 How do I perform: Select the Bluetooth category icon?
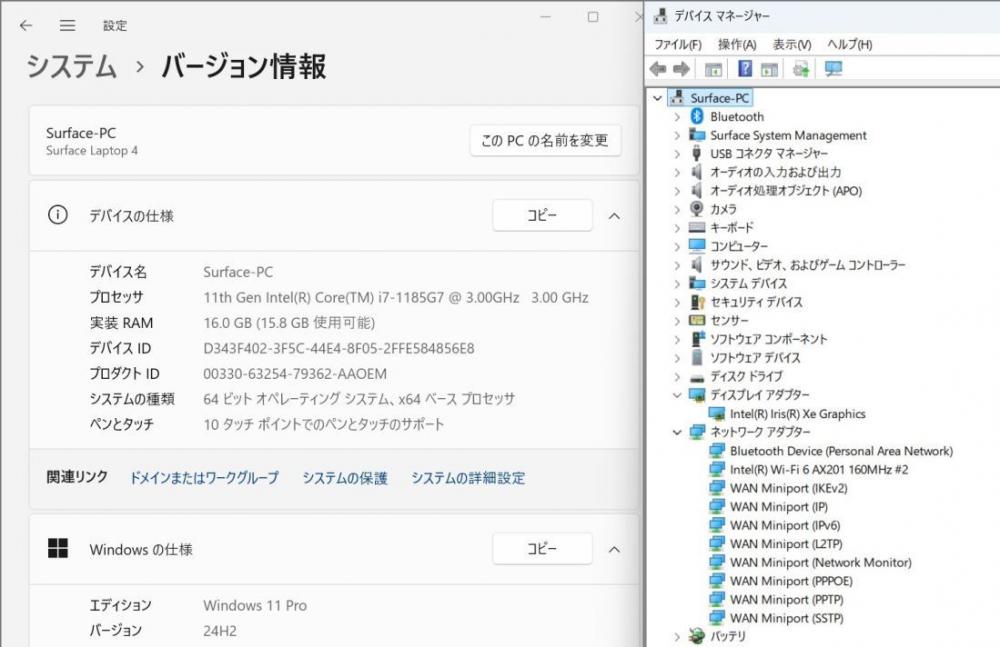coord(697,116)
